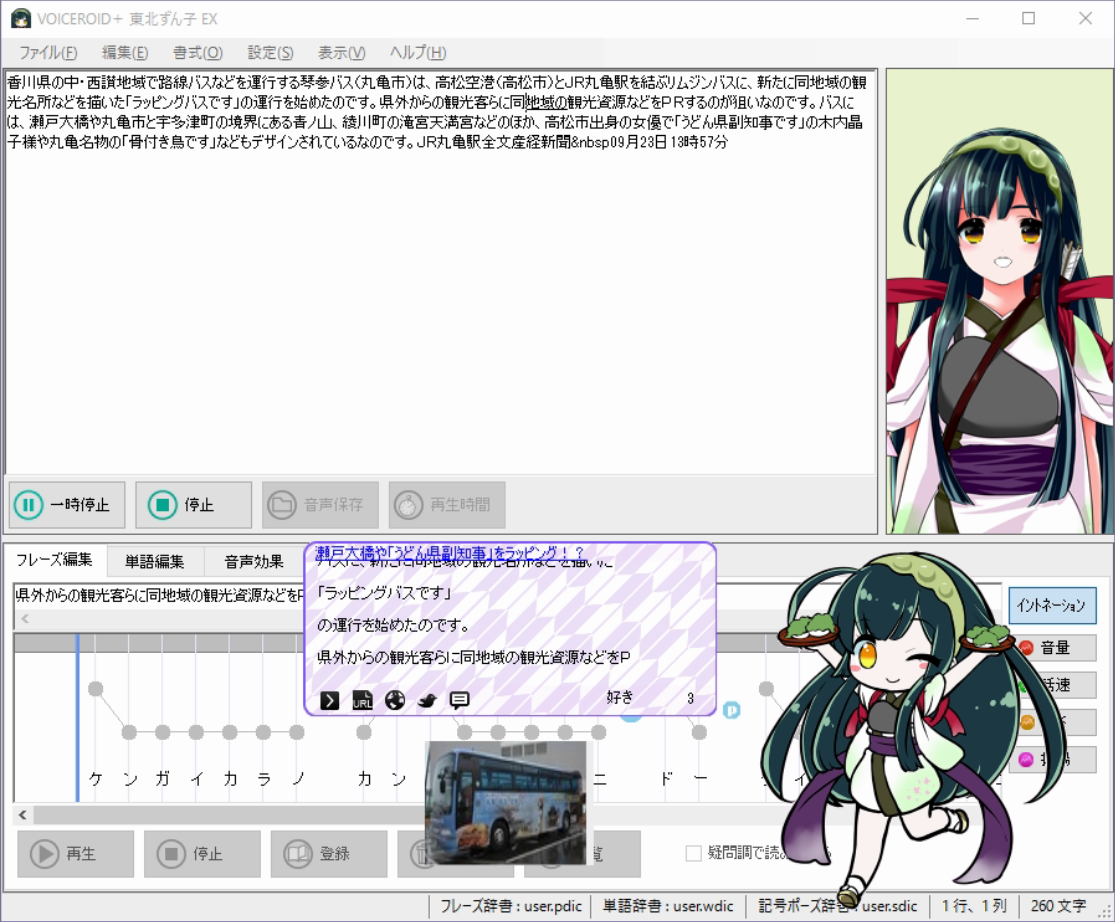Click the 停止 stop button under the text editor
1115x922 pixels.
pos(193,505)
